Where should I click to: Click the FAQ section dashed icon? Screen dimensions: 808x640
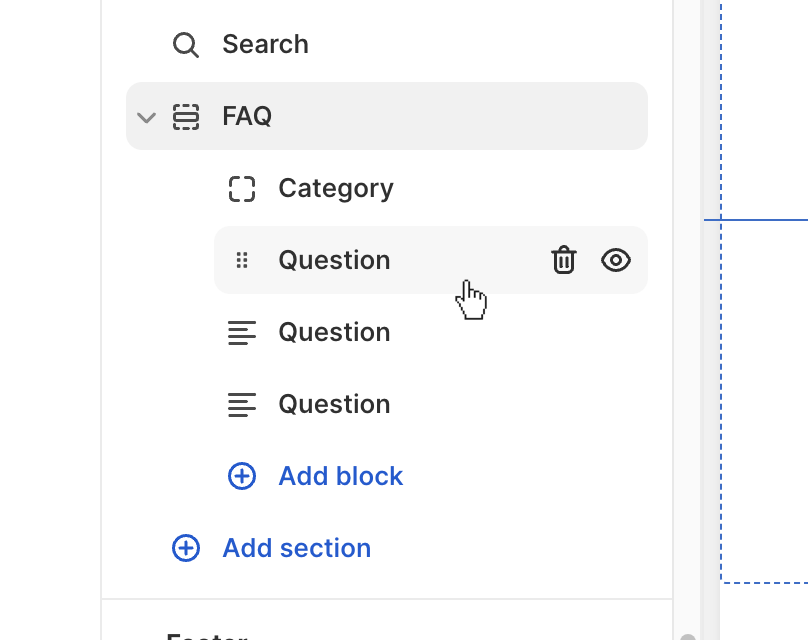(x=186, y=117)
